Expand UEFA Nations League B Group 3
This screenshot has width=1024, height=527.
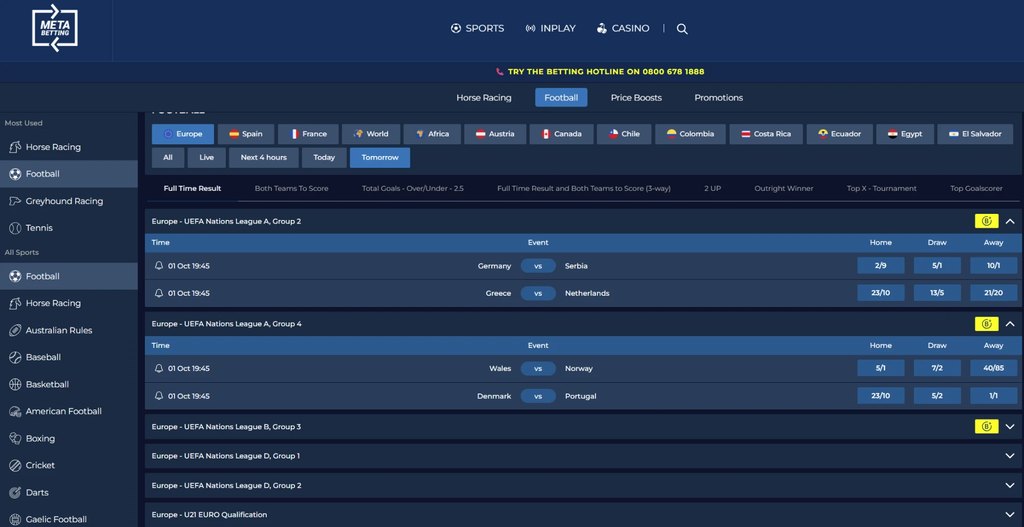click(x=1010, y=426)
